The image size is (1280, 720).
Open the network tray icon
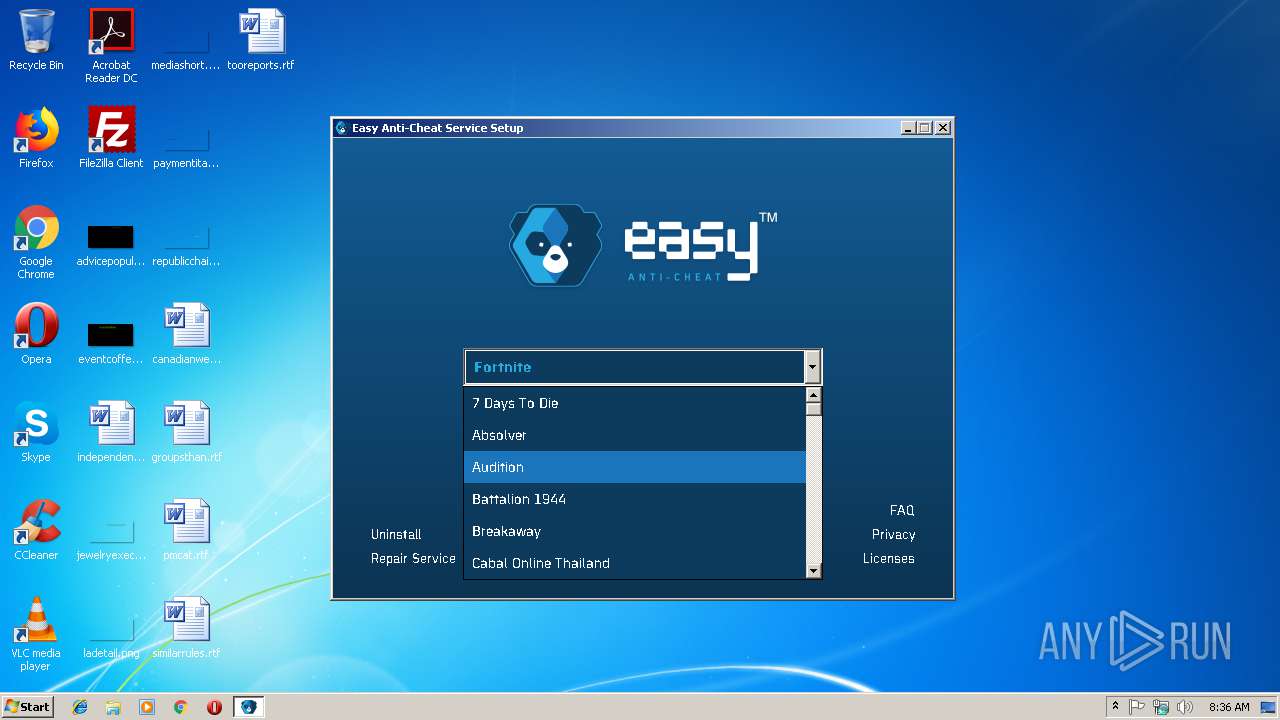[1161, 707]
